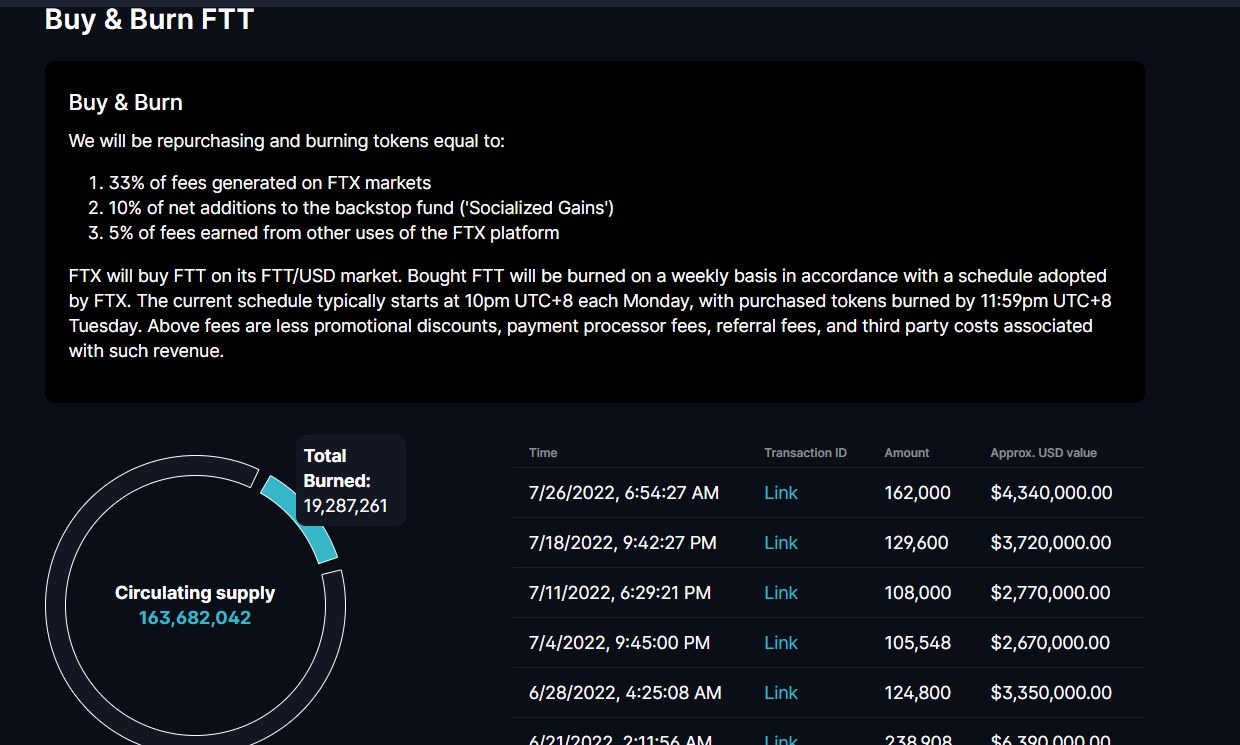The width and height of the screenshot is (1240, 745).
Task: Open the Link for the 6/28/2022 burn transaction
Action: point(781,693)
